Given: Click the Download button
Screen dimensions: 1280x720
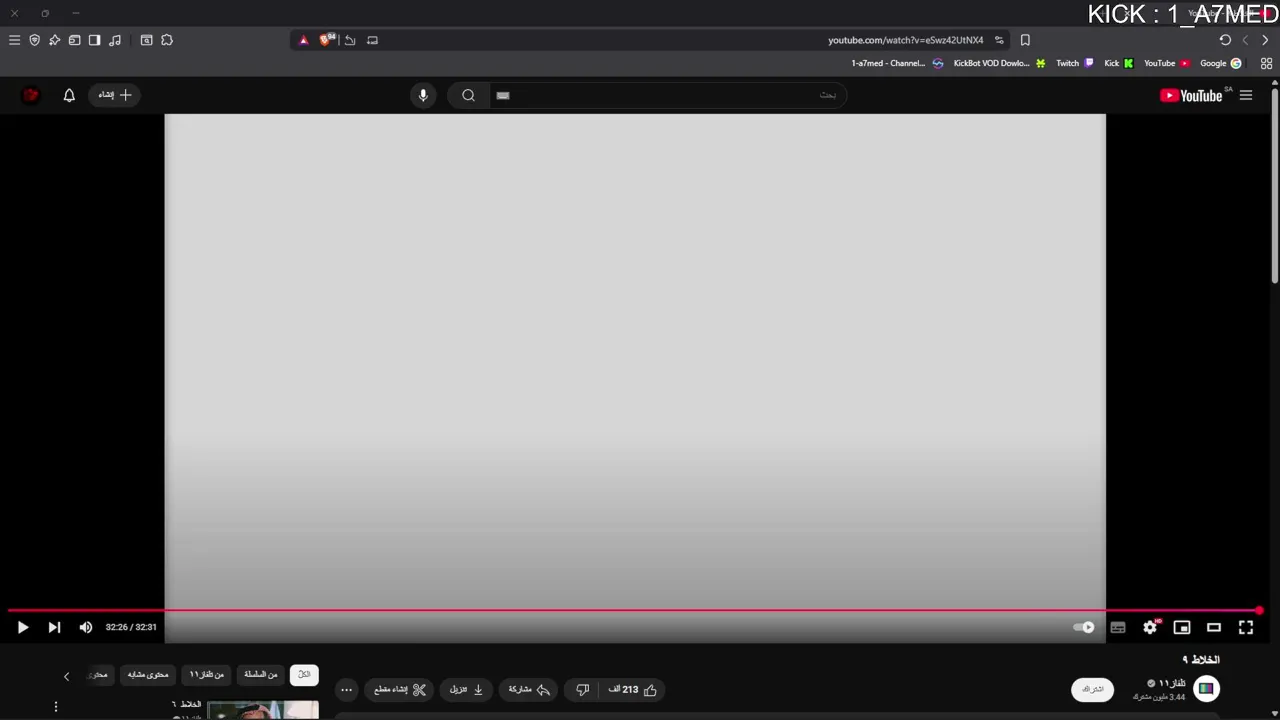Looking at the screenshot, I should click(x=466, y=689).
